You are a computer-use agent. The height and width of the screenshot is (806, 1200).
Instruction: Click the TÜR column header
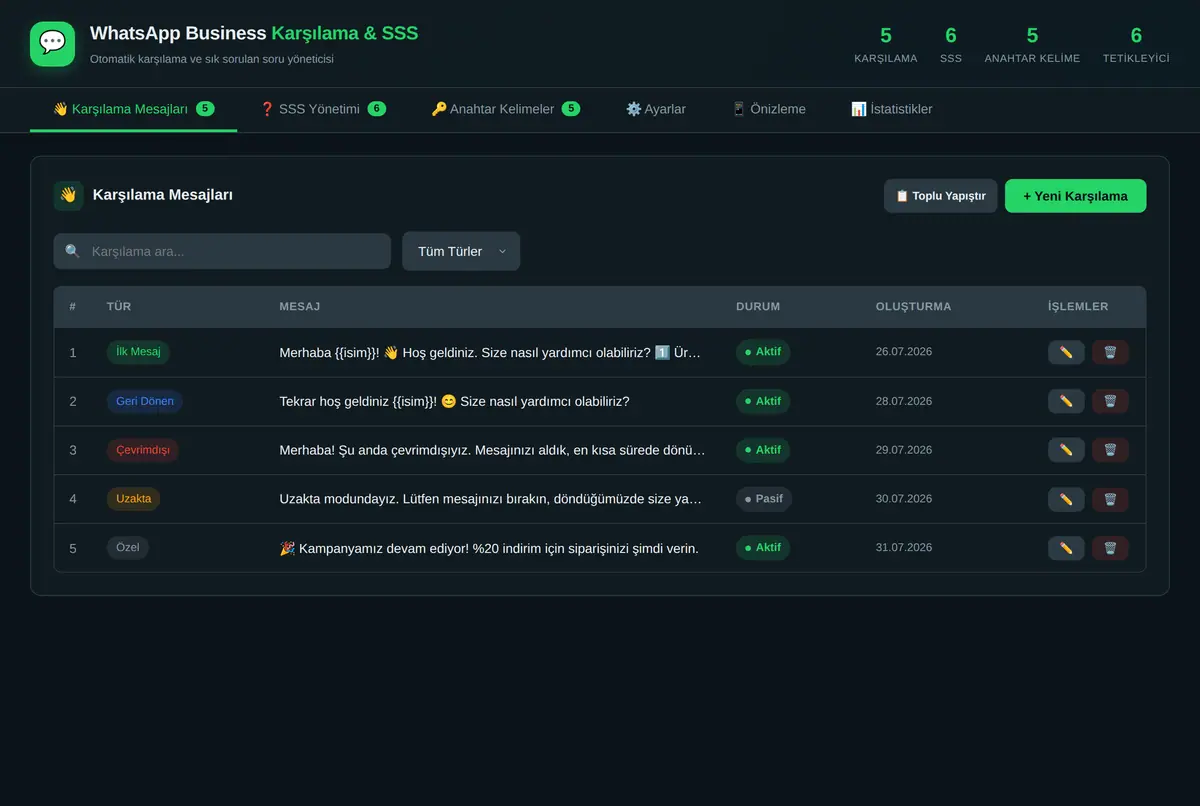[119, 307]
